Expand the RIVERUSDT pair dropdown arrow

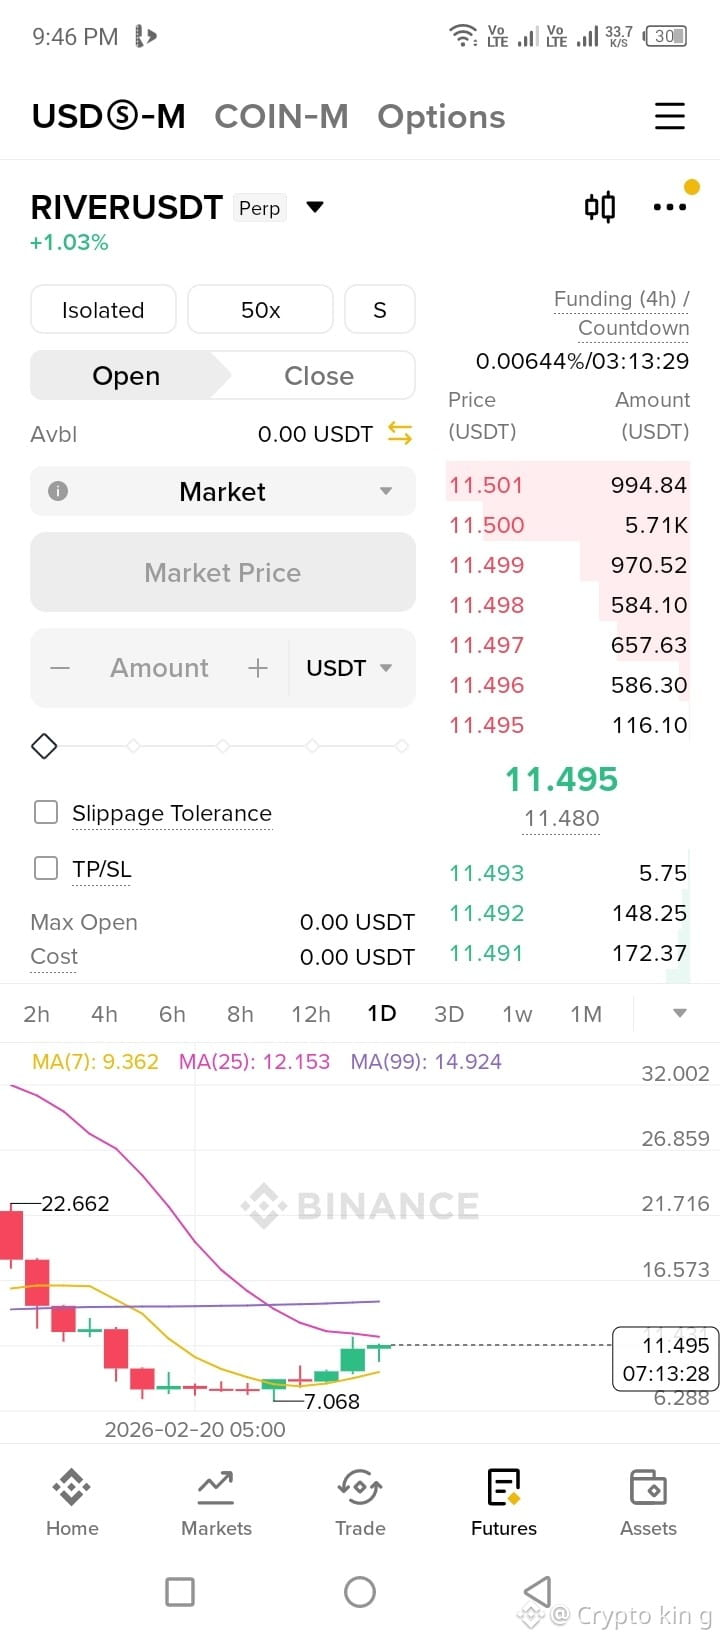click(315, 207)
